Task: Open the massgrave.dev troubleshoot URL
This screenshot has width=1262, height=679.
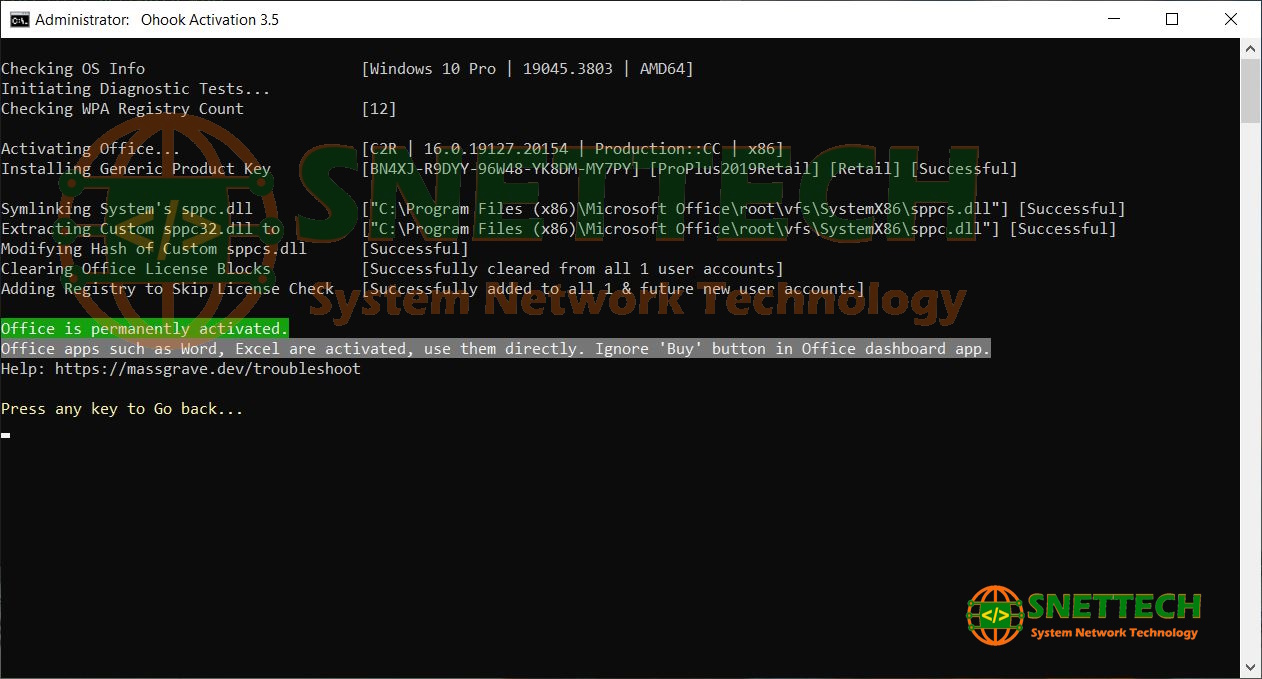Action: click(x=207, y=369)
